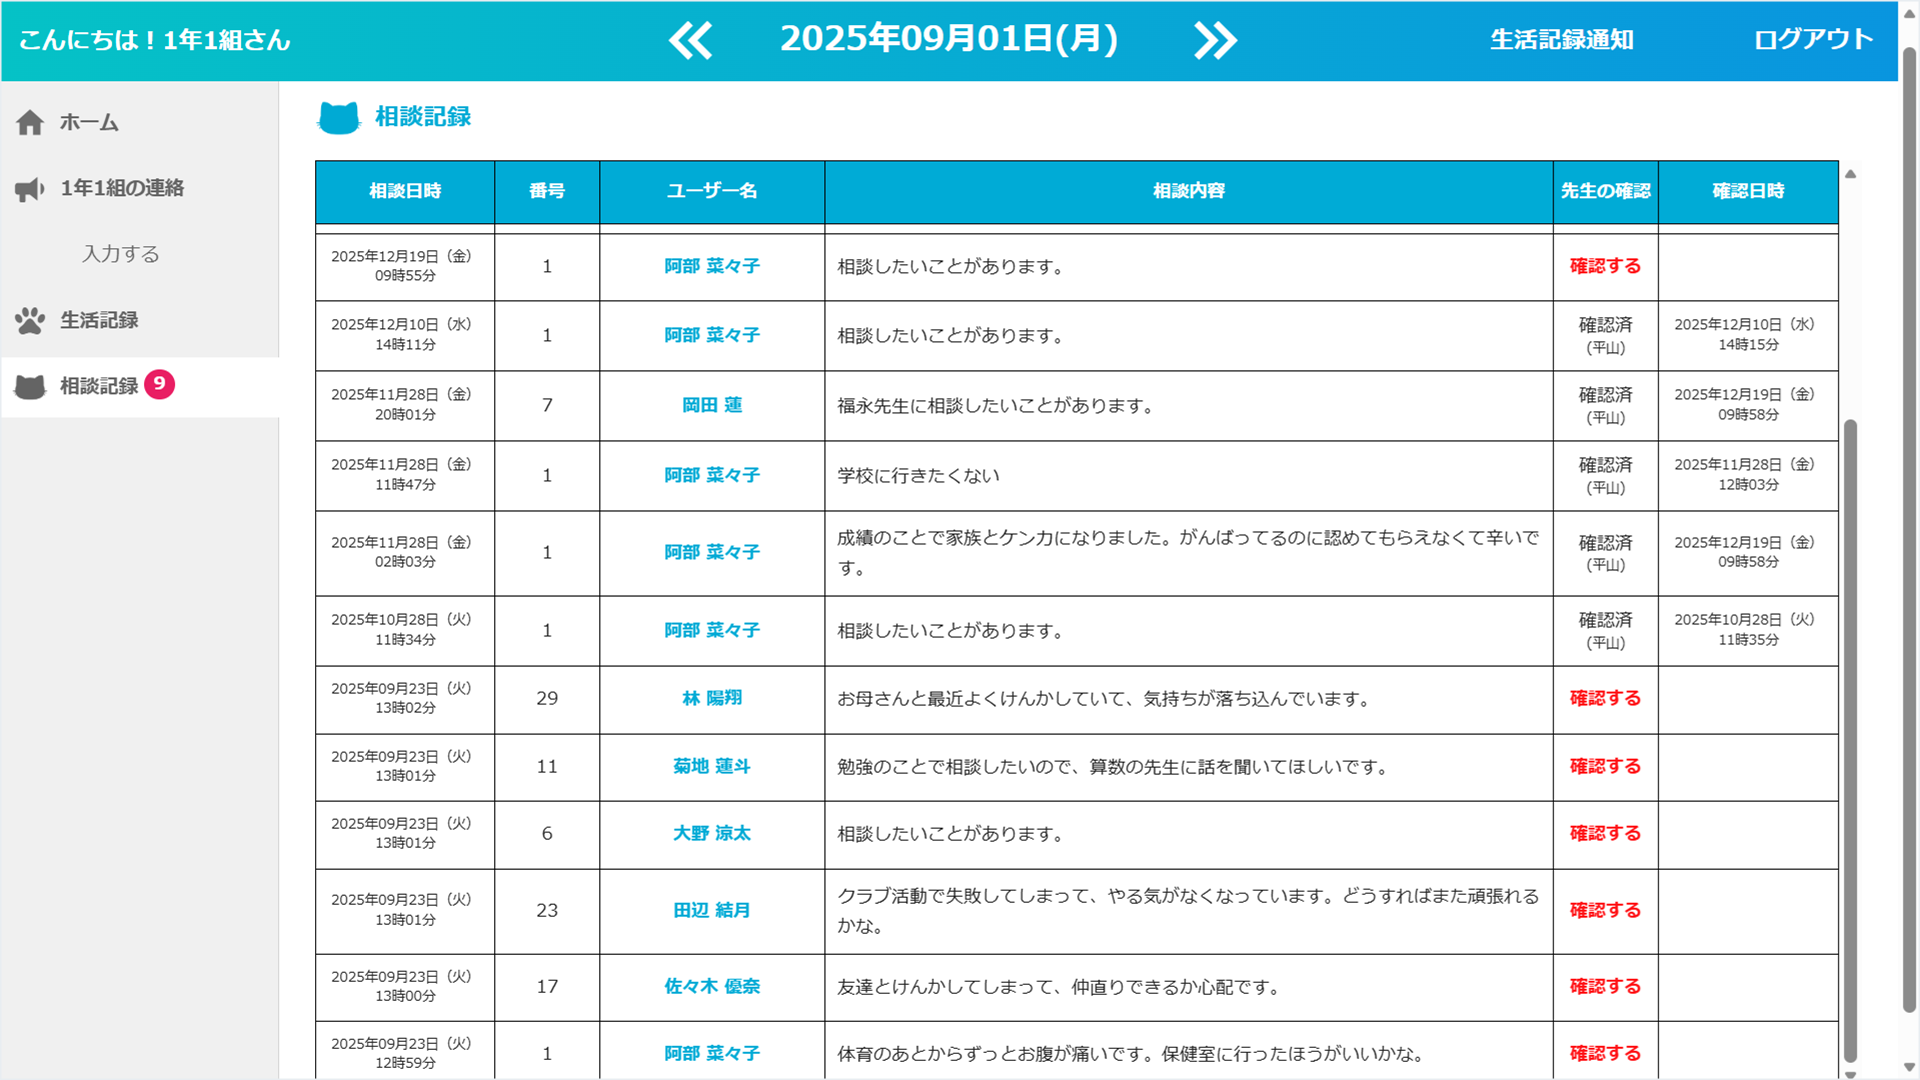The width and height of the screenshot is (1920, 1080).
Task: Go to next day with double-right arrow
Action: coord(1215,41)
